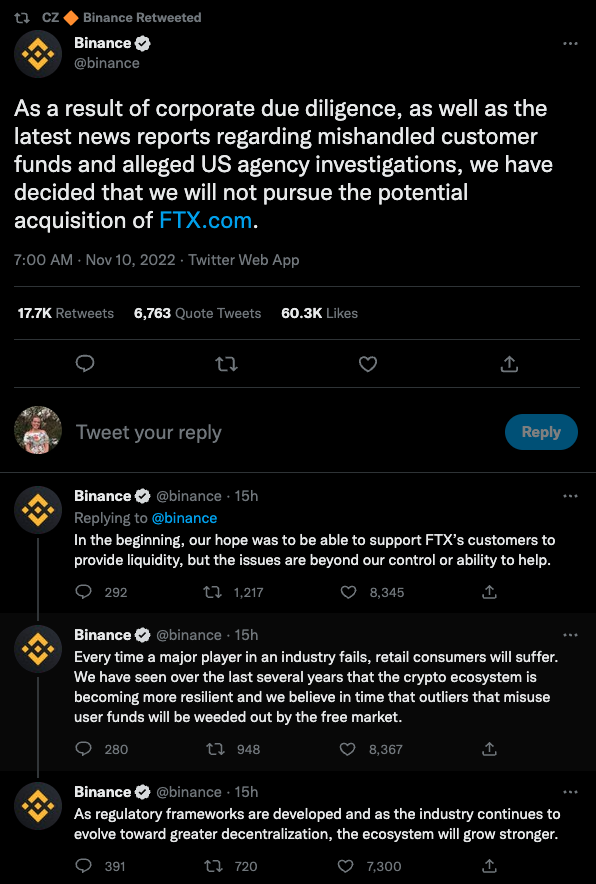Like the main Binance FTX acquisition tweet
This screenshot has height=884, width=596.
click(x=368, y=364)
